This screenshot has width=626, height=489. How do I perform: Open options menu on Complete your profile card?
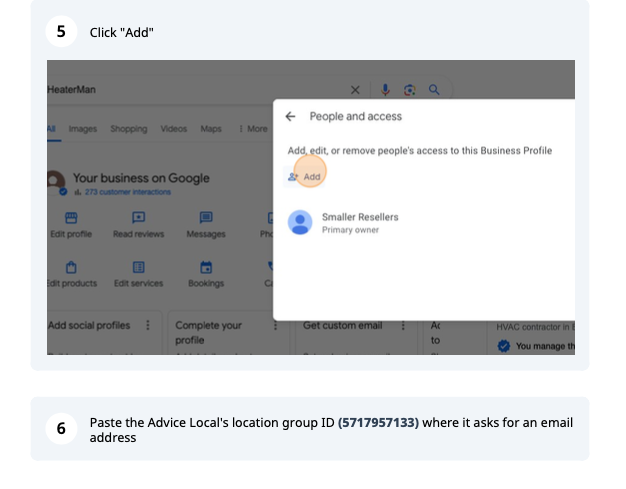coord(275,326)
